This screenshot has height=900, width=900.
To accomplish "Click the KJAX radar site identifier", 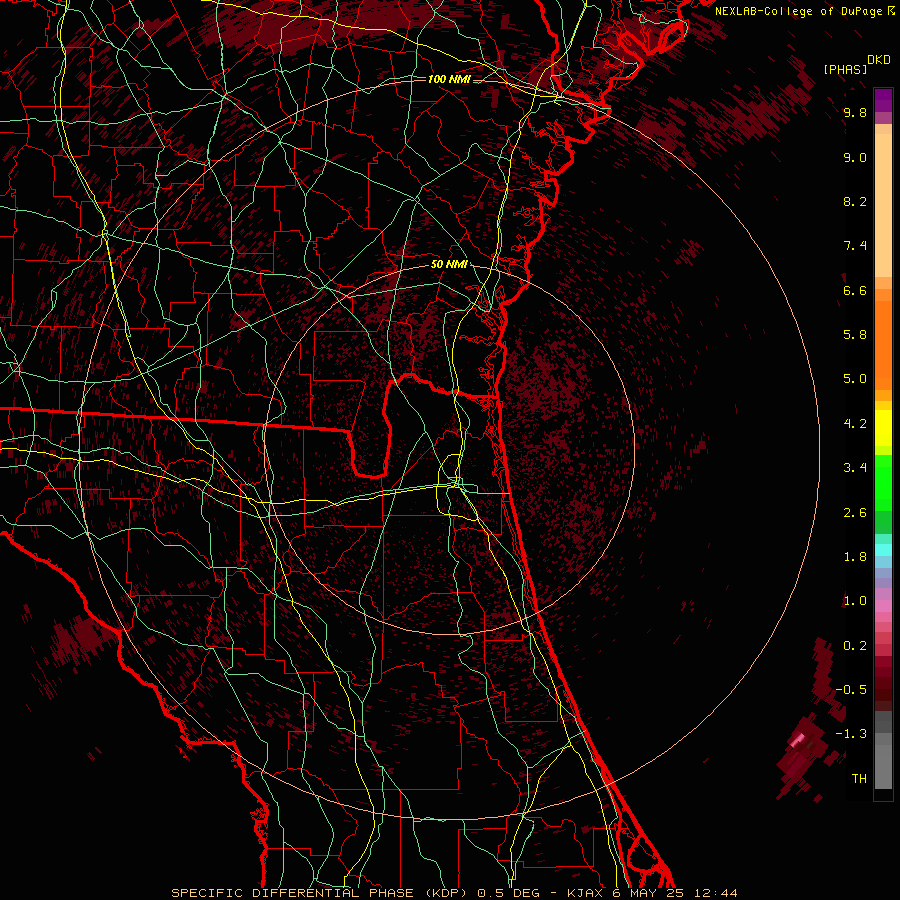I will point(585,893).
